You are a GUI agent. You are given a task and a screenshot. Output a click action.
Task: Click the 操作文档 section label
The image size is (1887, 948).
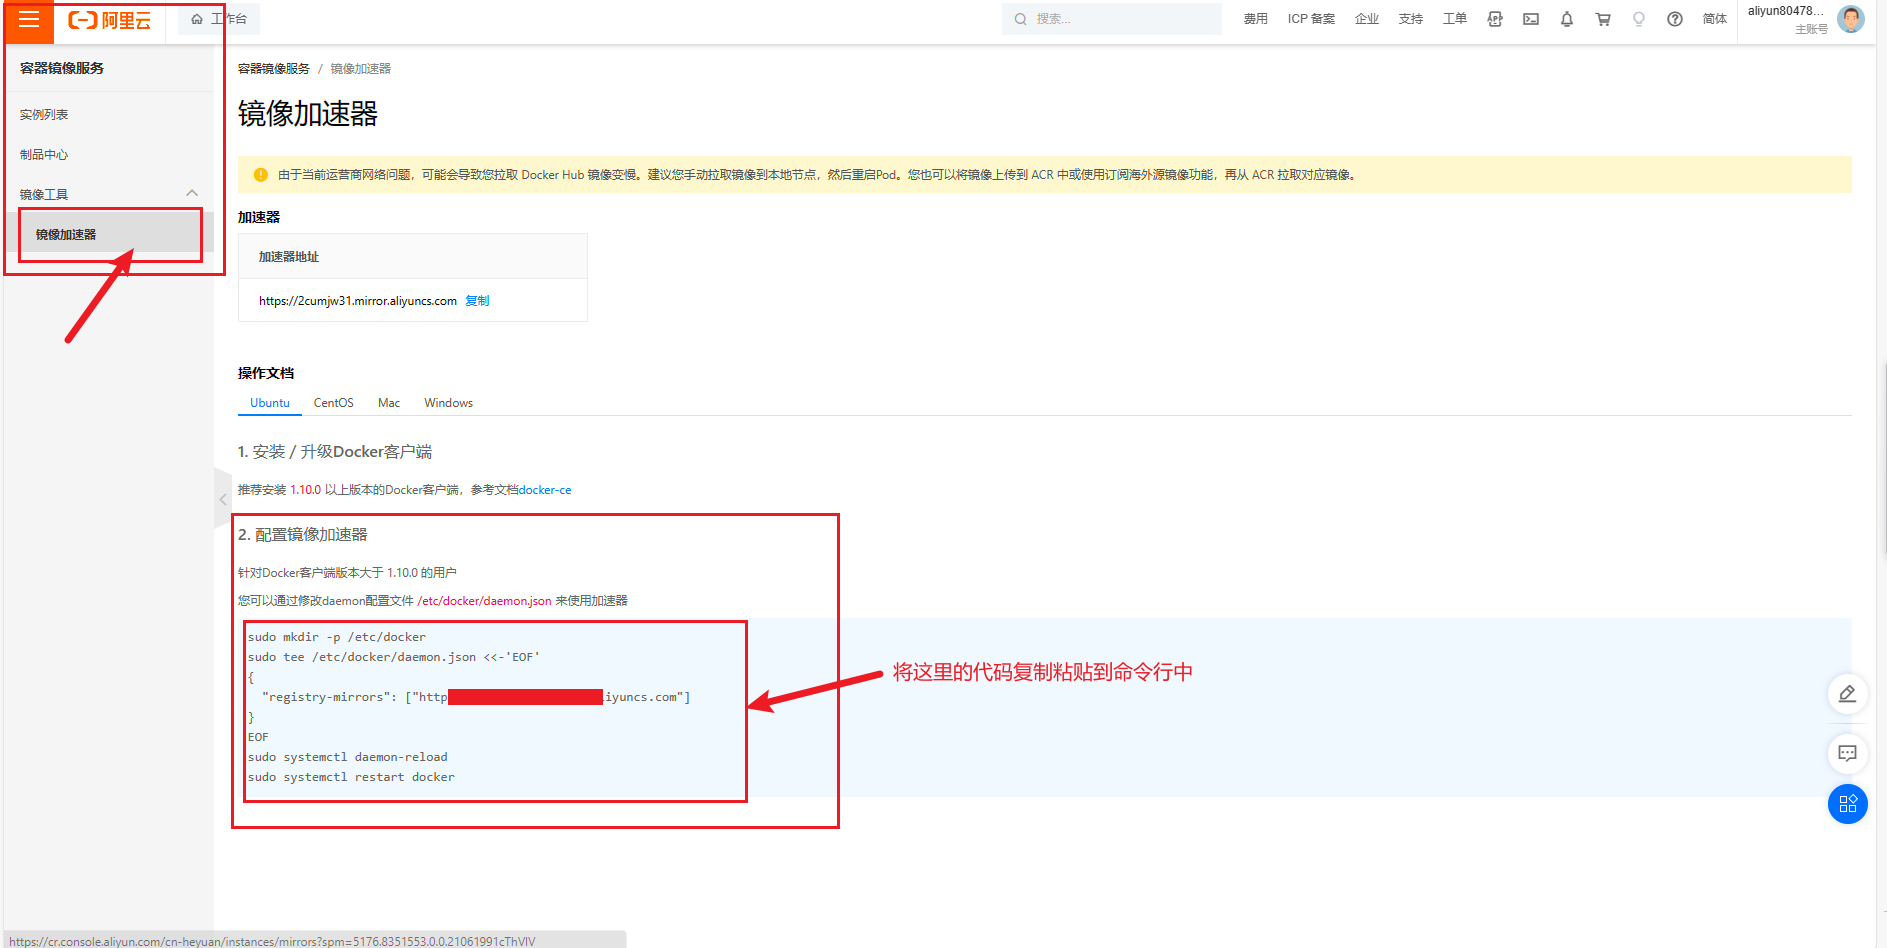pyautogui.click(x=266, y=373)
